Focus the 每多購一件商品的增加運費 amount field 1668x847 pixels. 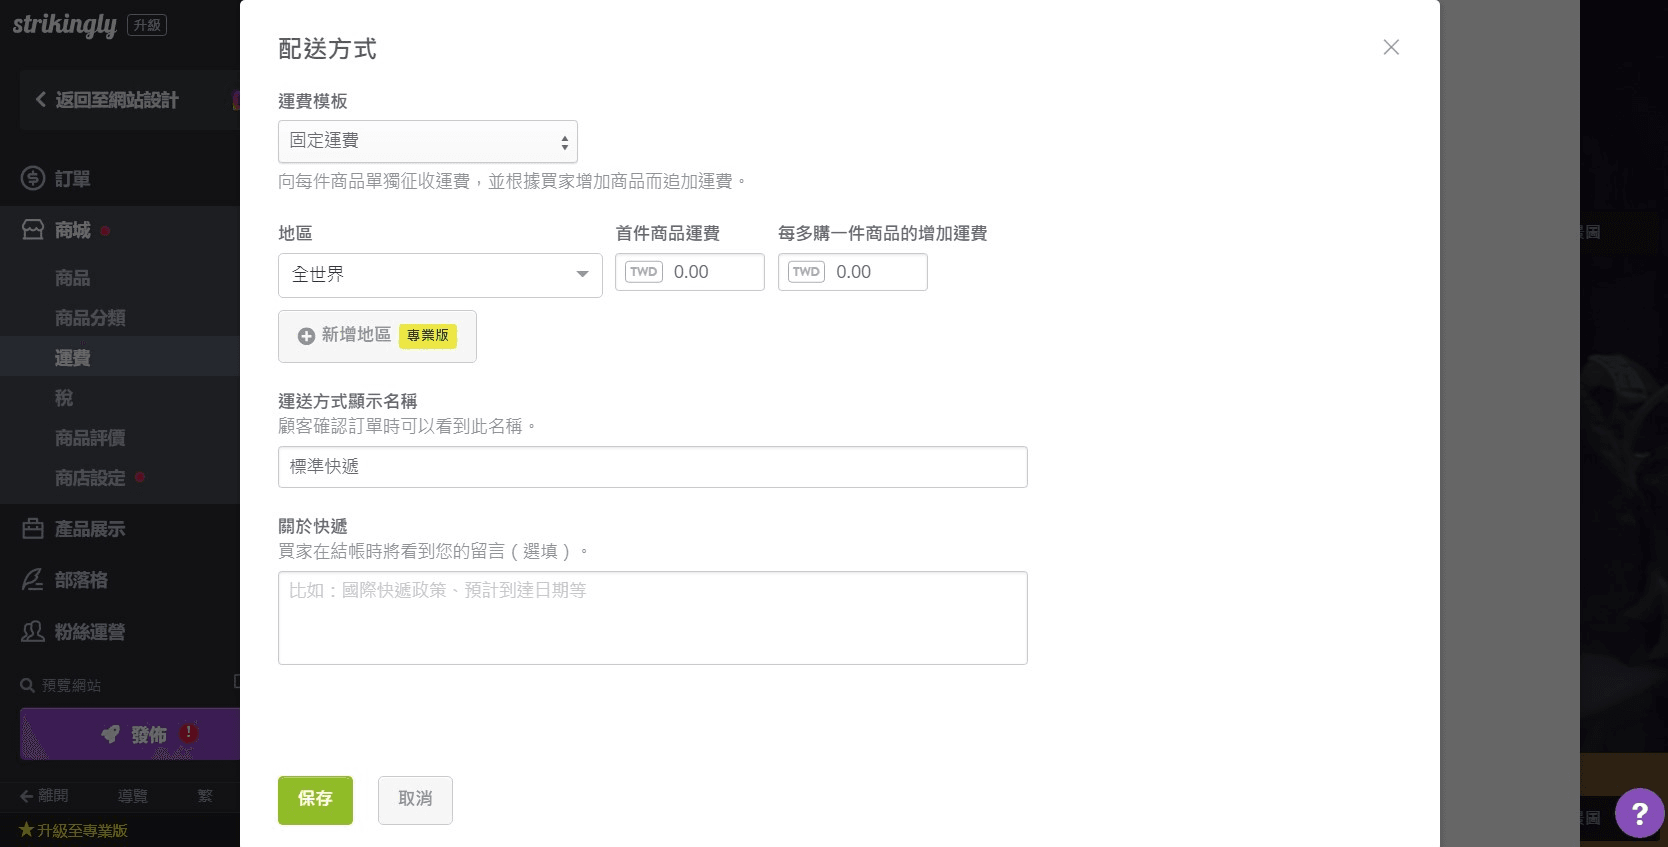875,272
